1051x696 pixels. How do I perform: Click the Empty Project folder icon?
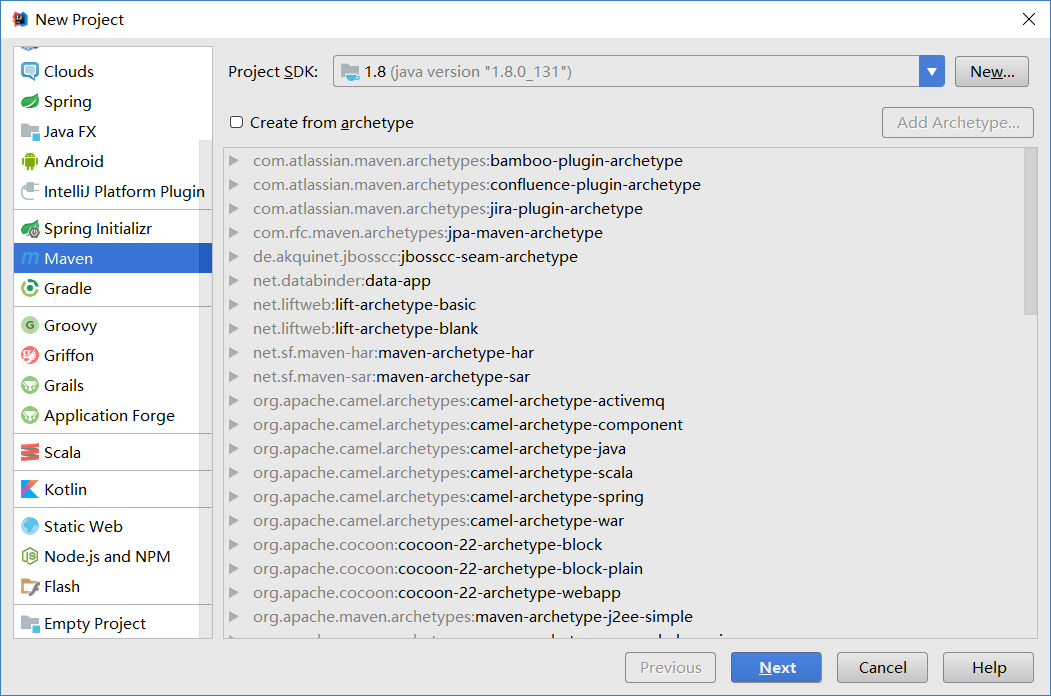pos(30,624)
